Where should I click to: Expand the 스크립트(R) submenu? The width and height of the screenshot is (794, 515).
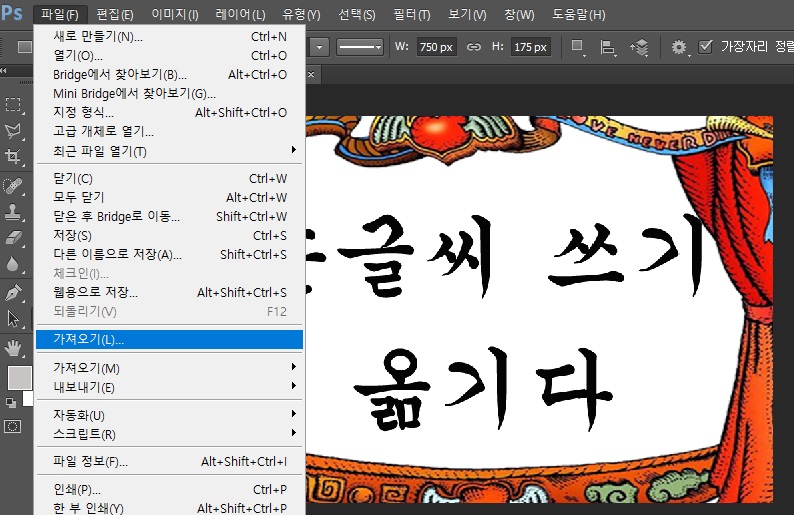[294, 433]
